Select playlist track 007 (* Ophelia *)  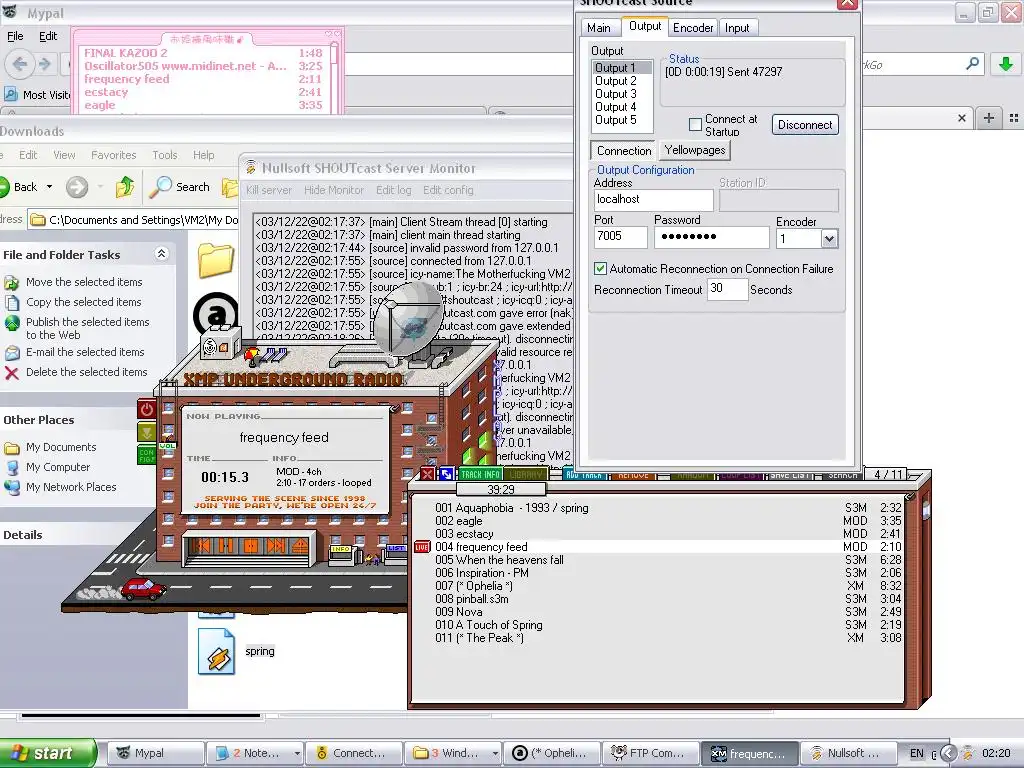pyautogui.click(x=667, y=586)
